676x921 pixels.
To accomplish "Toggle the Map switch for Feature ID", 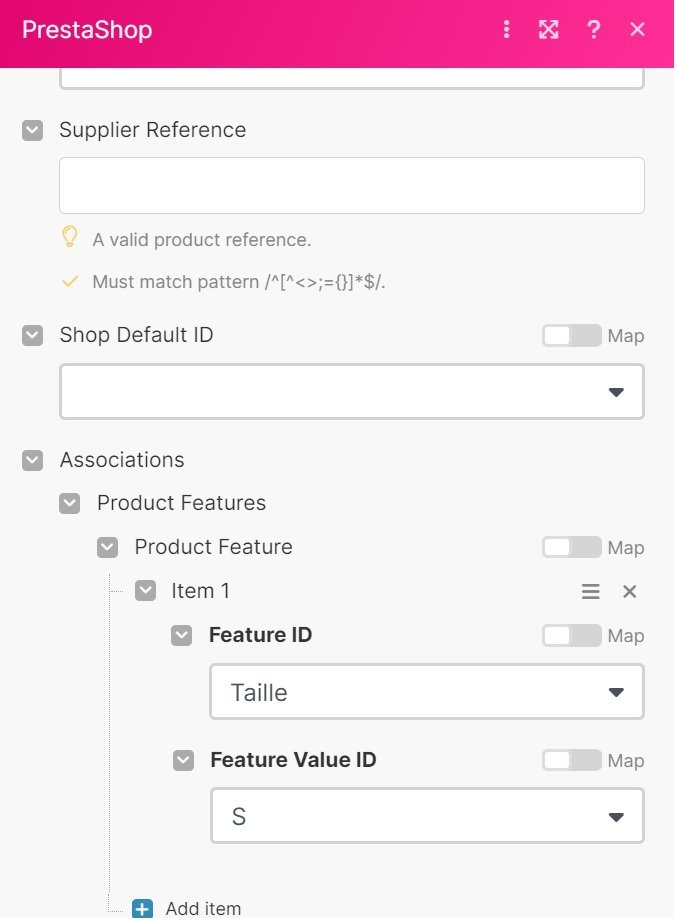I will click(571, 636).
